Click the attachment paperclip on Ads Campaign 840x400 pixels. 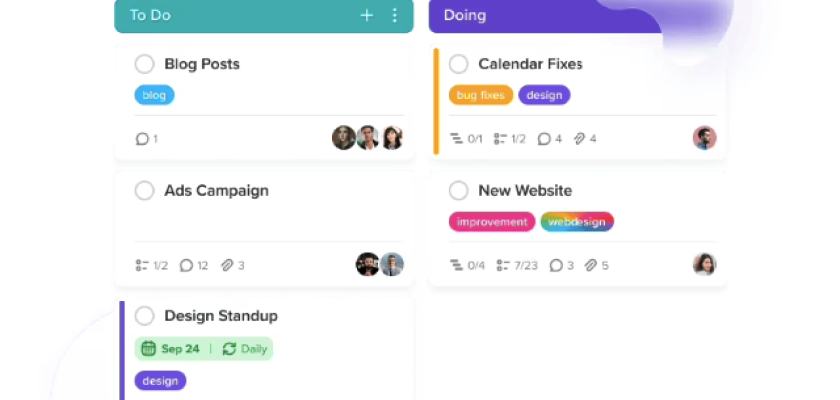click(227, 265)
